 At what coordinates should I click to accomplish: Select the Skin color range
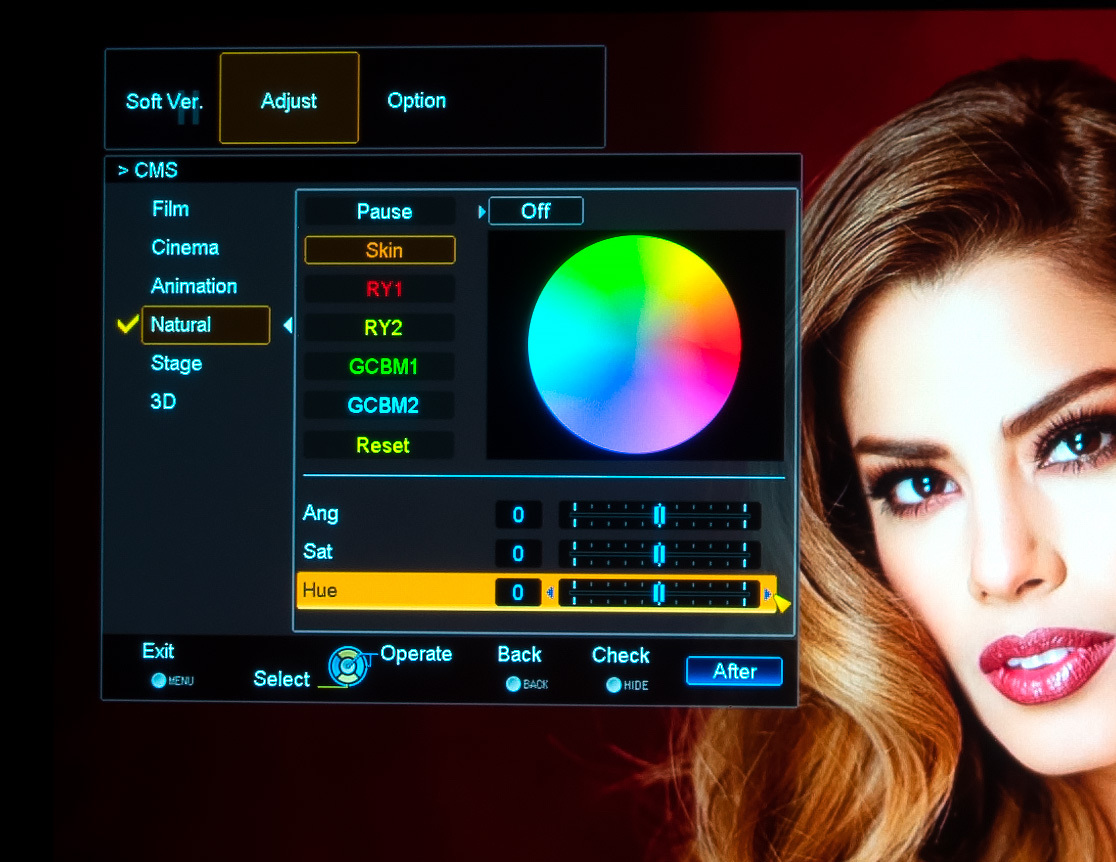click(380, 250)
